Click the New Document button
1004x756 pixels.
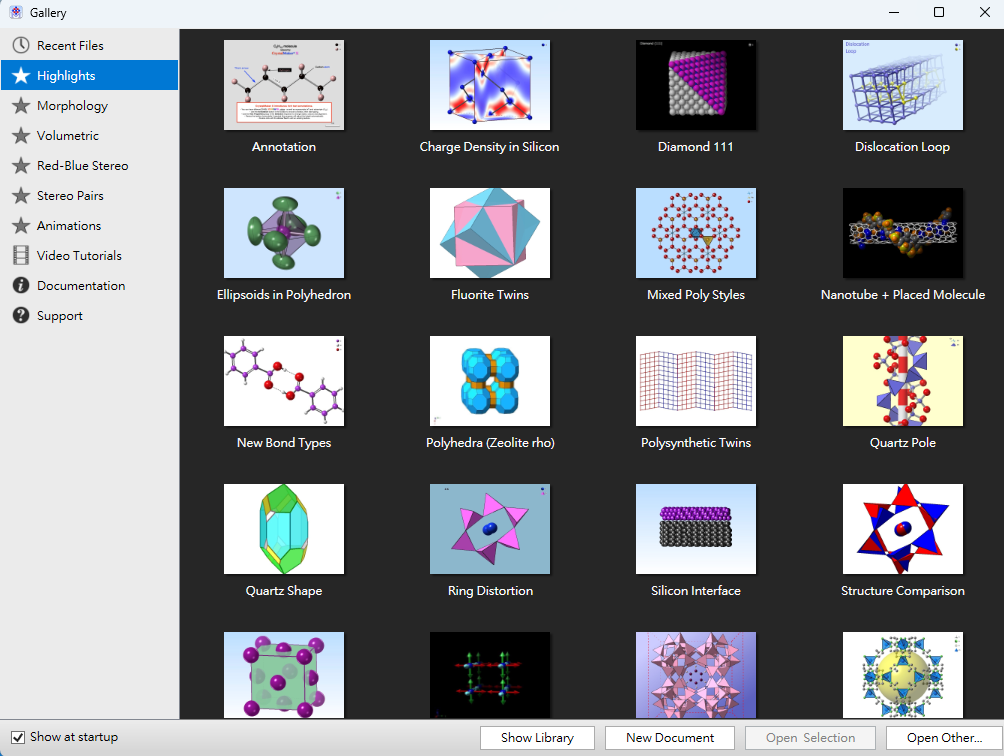(x=670, y=737)
